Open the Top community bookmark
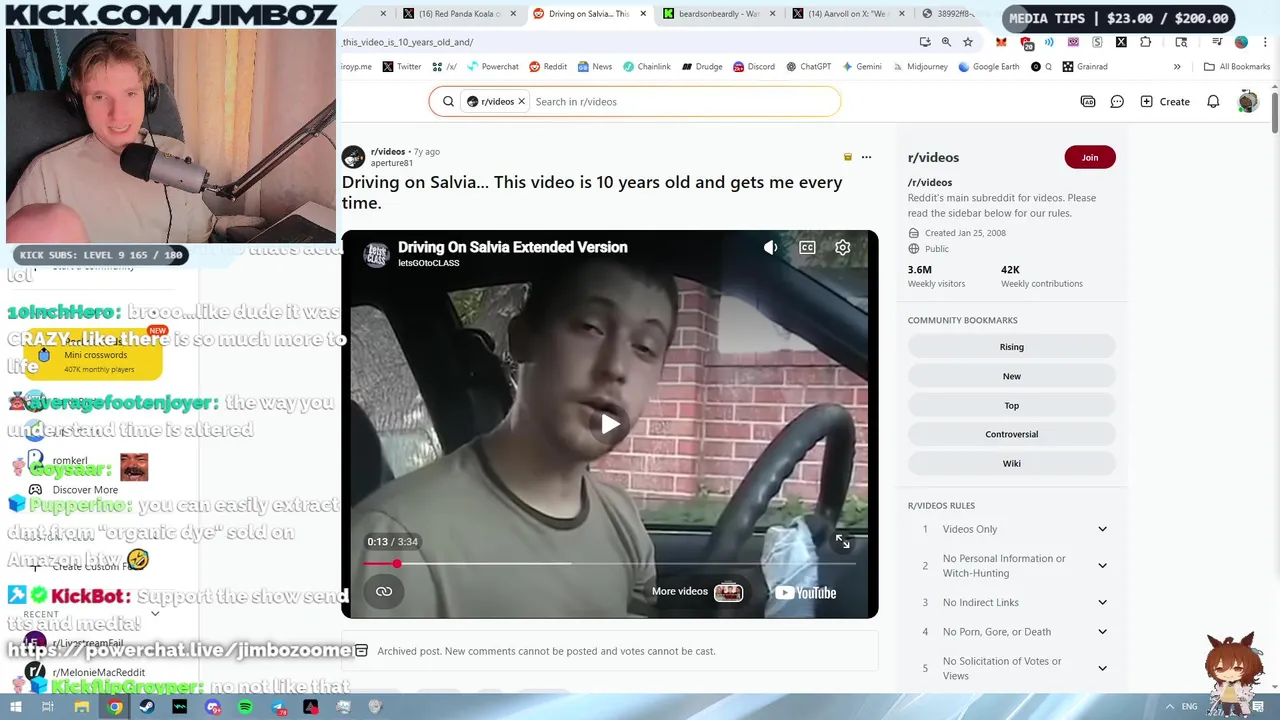The height and width of the screenshot is (720, 1280). [1012, 405]
